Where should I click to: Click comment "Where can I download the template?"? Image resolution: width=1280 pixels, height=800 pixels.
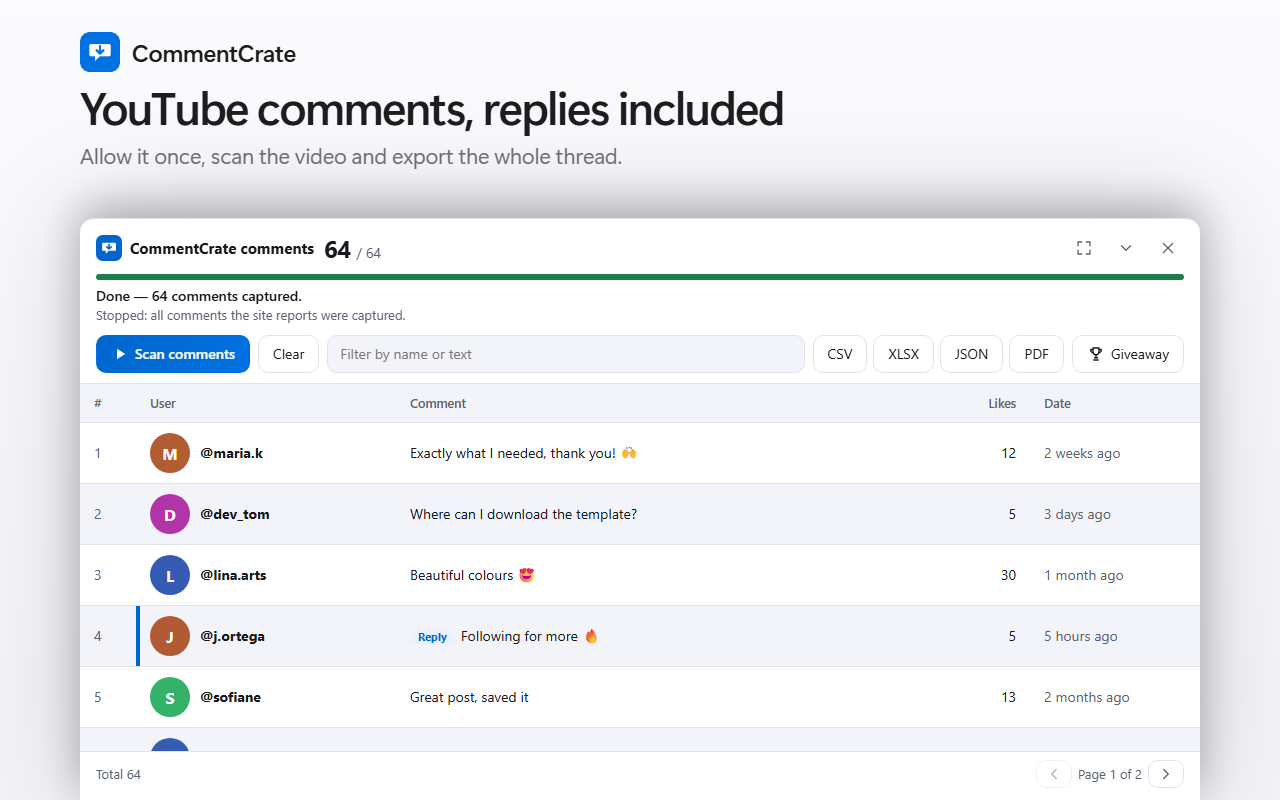[x=523, y=514]
